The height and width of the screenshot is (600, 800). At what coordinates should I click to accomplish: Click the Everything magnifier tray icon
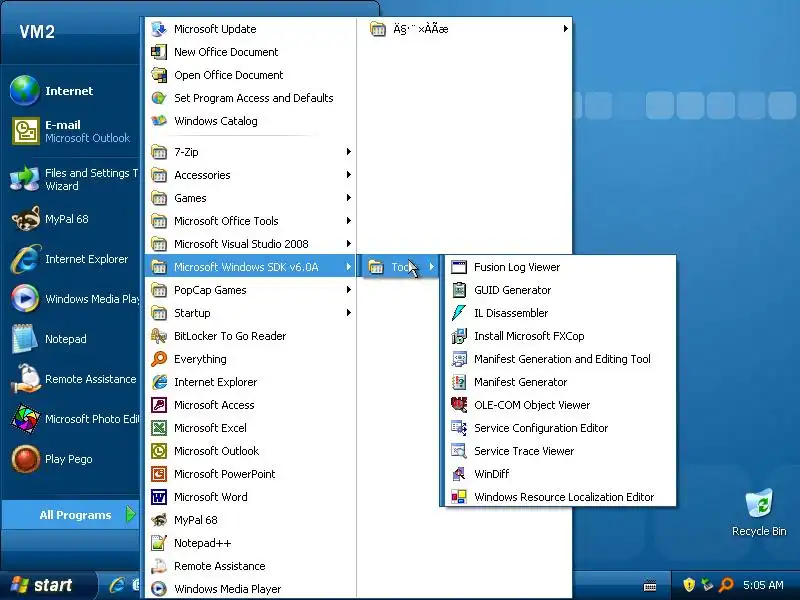click(726, 585)
